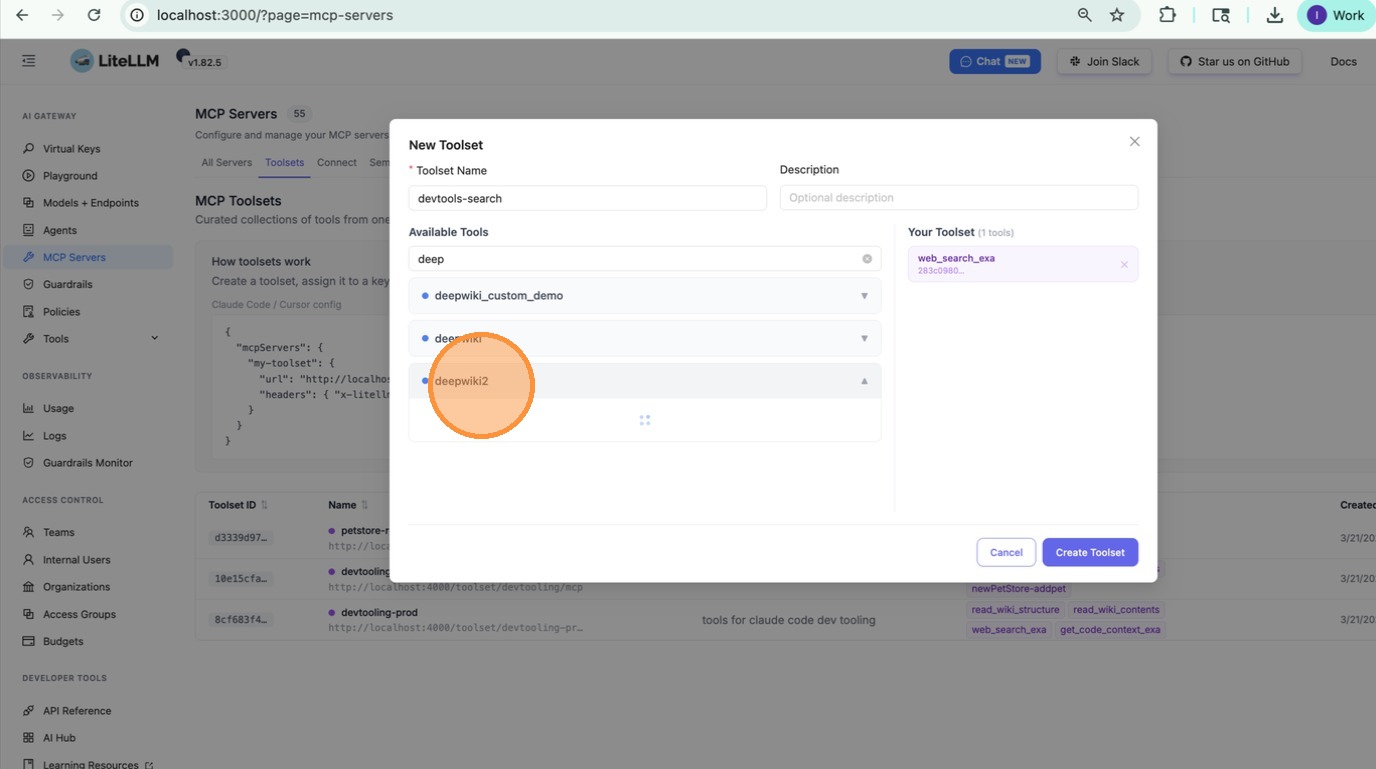
Task: Click the Toolset Name input field
Action: pyautogui.click(x=587, y=198)
